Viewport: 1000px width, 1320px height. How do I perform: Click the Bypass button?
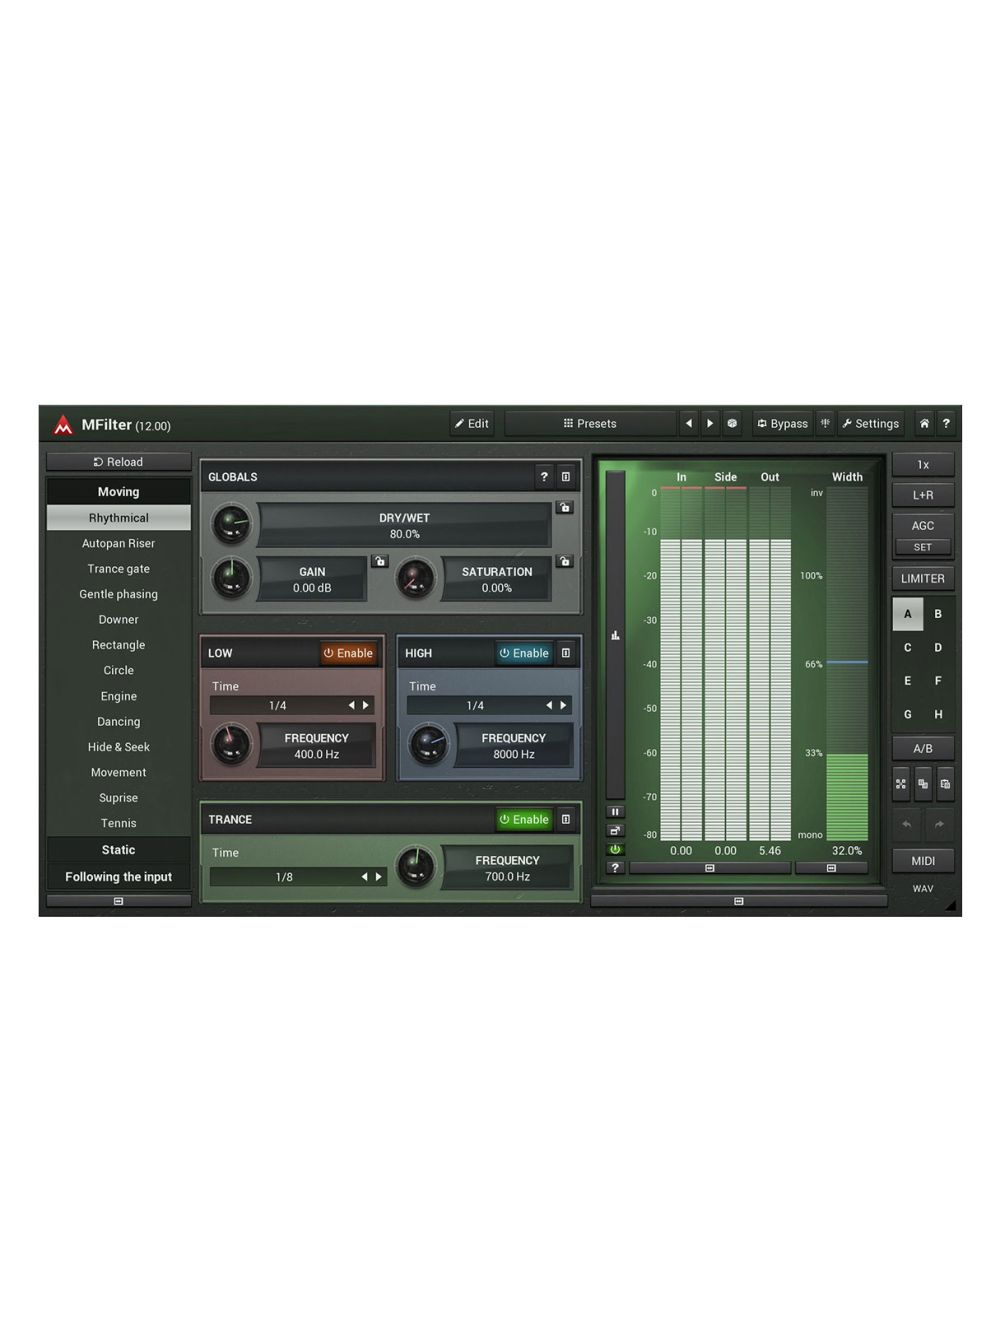coord(783,423)
